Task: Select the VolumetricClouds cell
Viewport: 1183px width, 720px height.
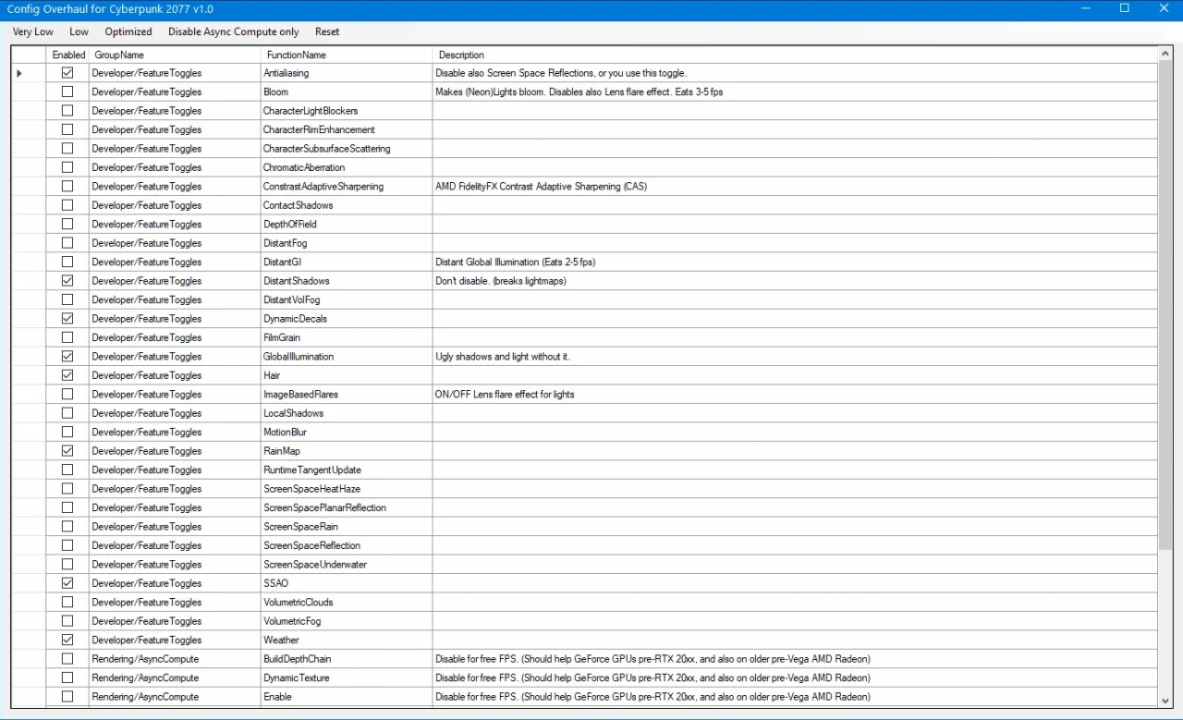Action: pyautogui.click(x=346, y=602)
